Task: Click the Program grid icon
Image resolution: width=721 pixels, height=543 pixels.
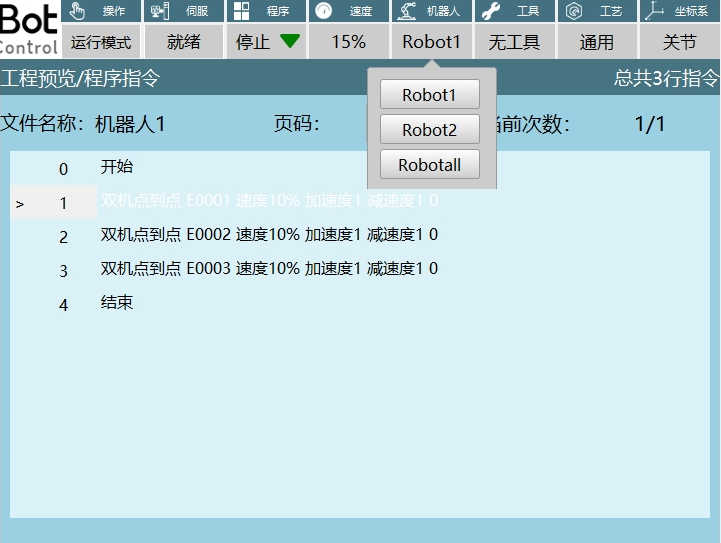Action: point(242,11)
